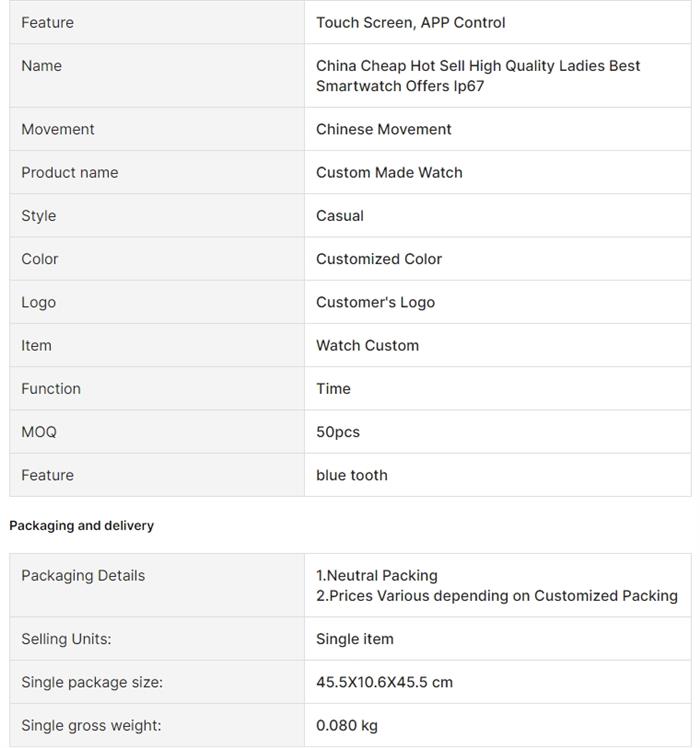Click the "Casual" style value
Viewport: 700px width, 748px height.
coord(340,215)
